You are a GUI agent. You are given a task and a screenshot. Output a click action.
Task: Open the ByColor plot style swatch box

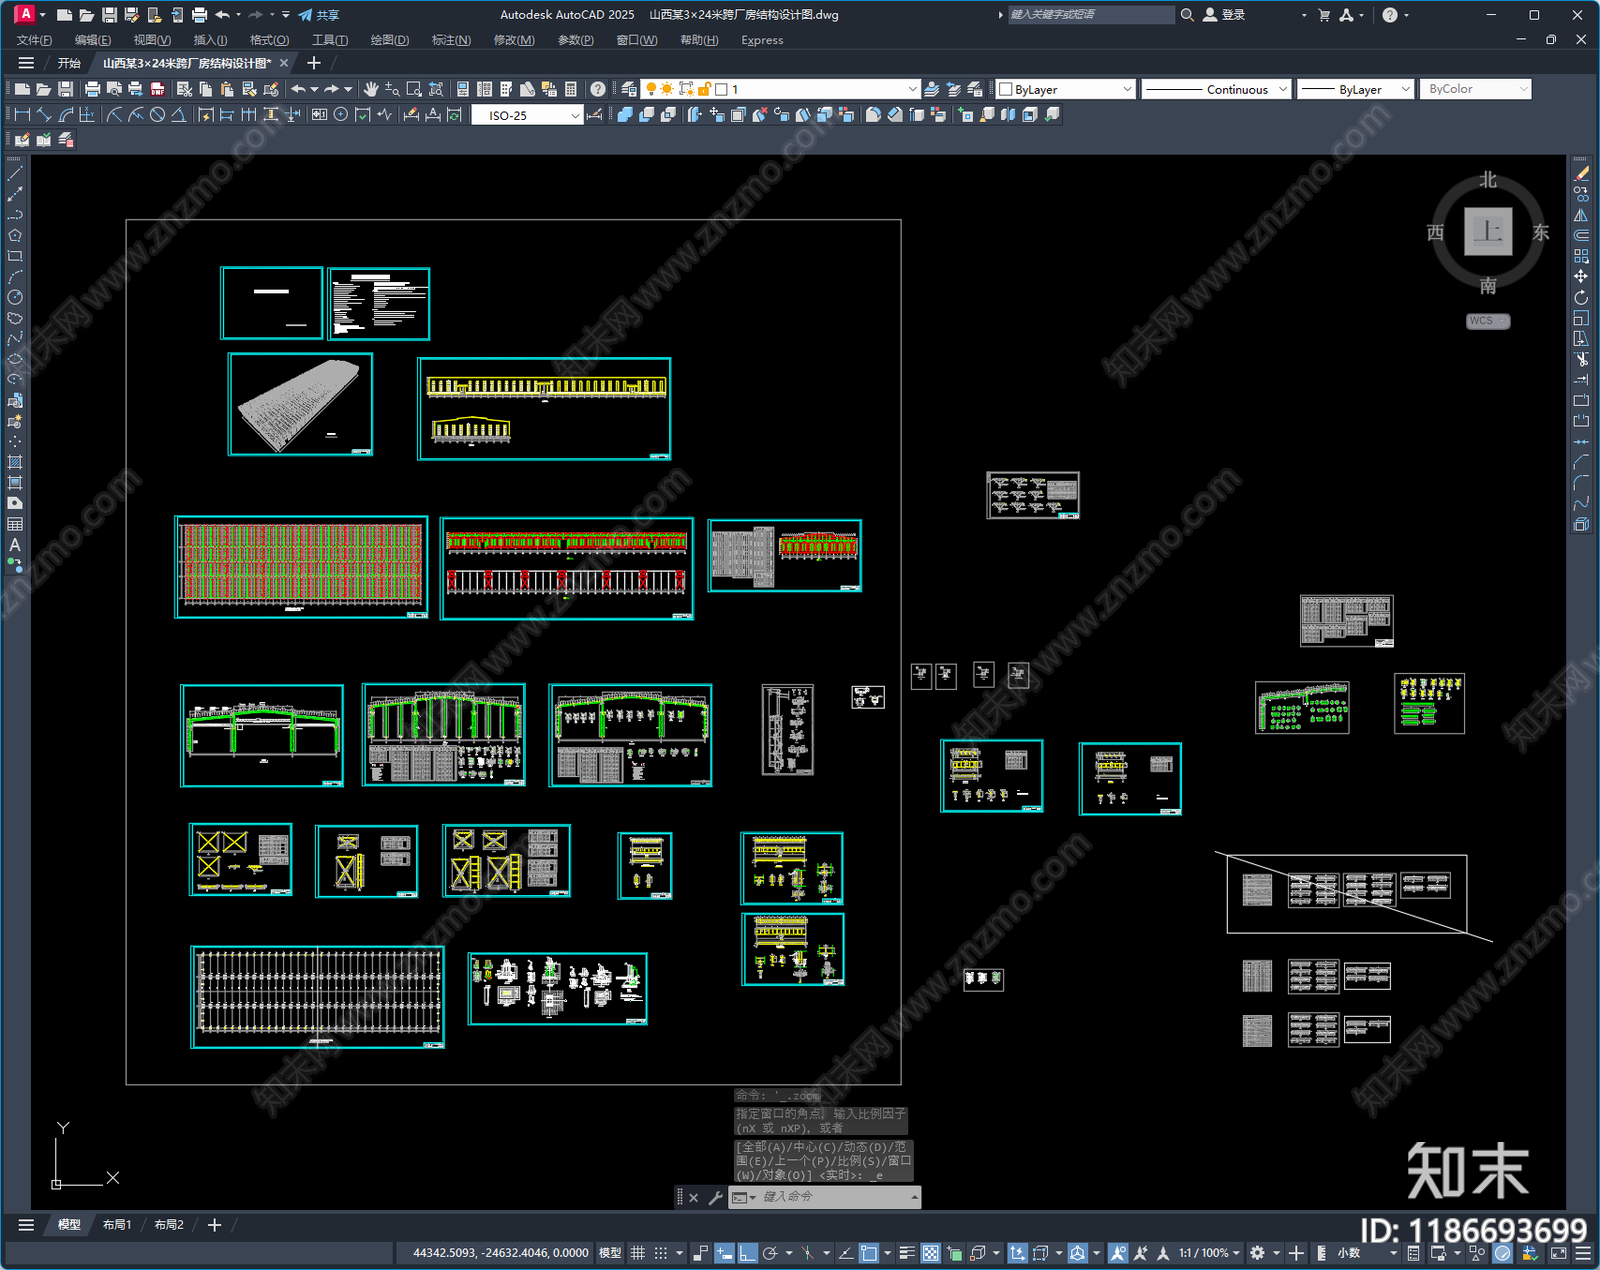(x=1475, y=89)
